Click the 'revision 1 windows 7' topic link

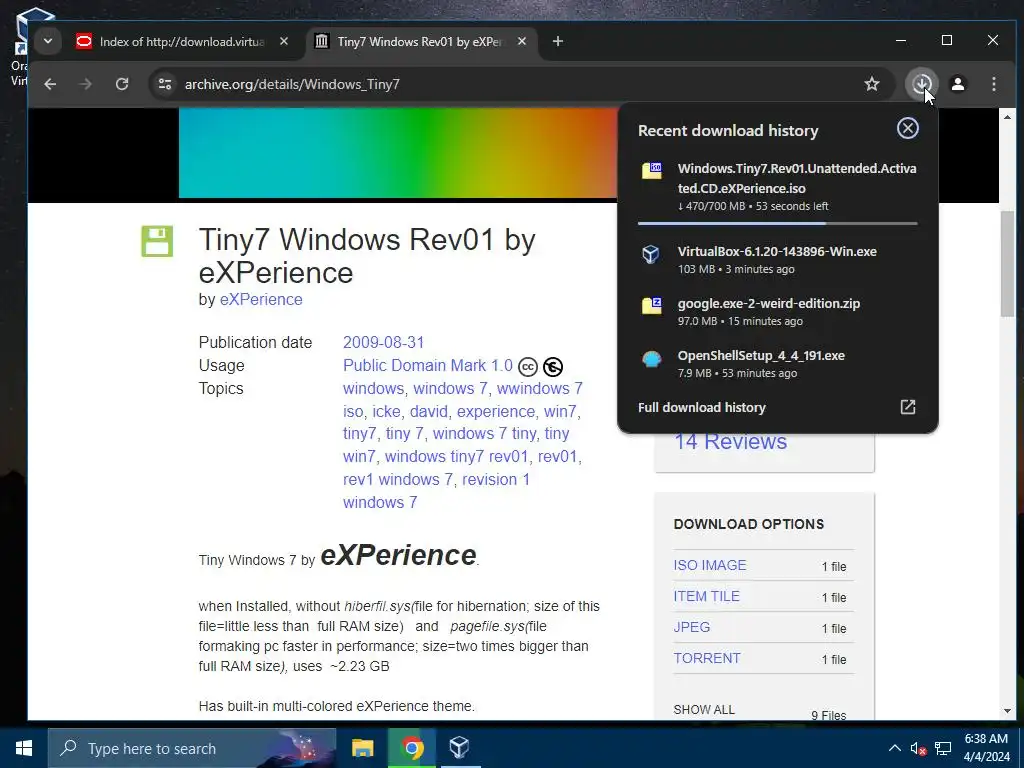coord(436,490)
